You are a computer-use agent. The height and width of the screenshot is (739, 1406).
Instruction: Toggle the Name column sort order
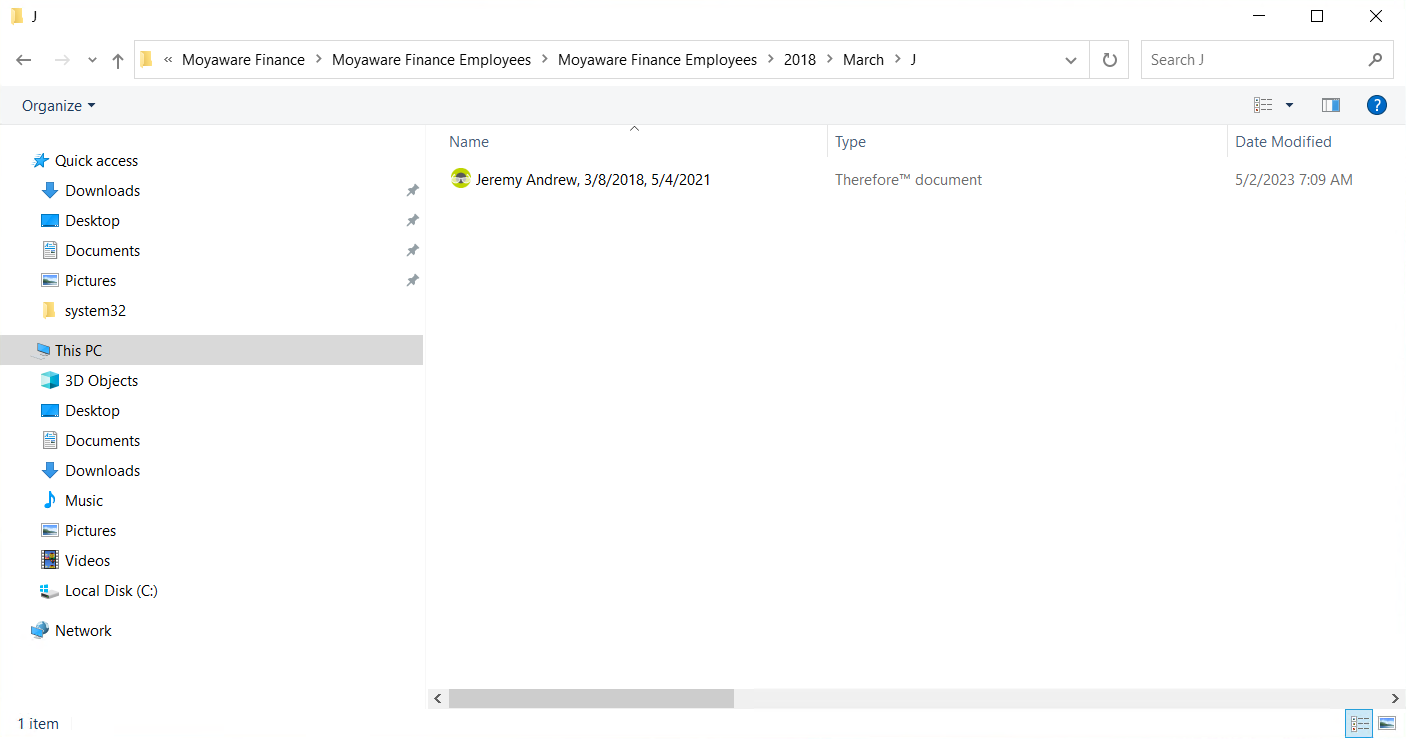[x=468, y=141]
